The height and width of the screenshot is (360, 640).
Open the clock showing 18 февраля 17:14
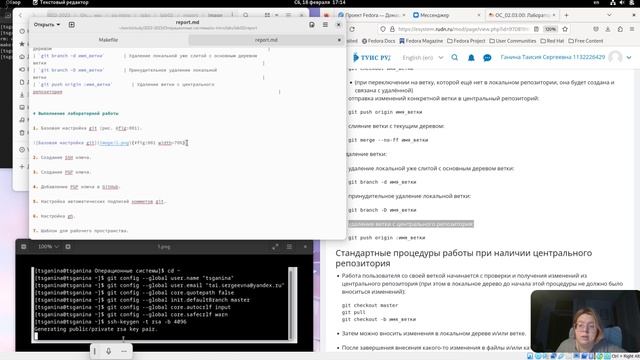point(319,2)
